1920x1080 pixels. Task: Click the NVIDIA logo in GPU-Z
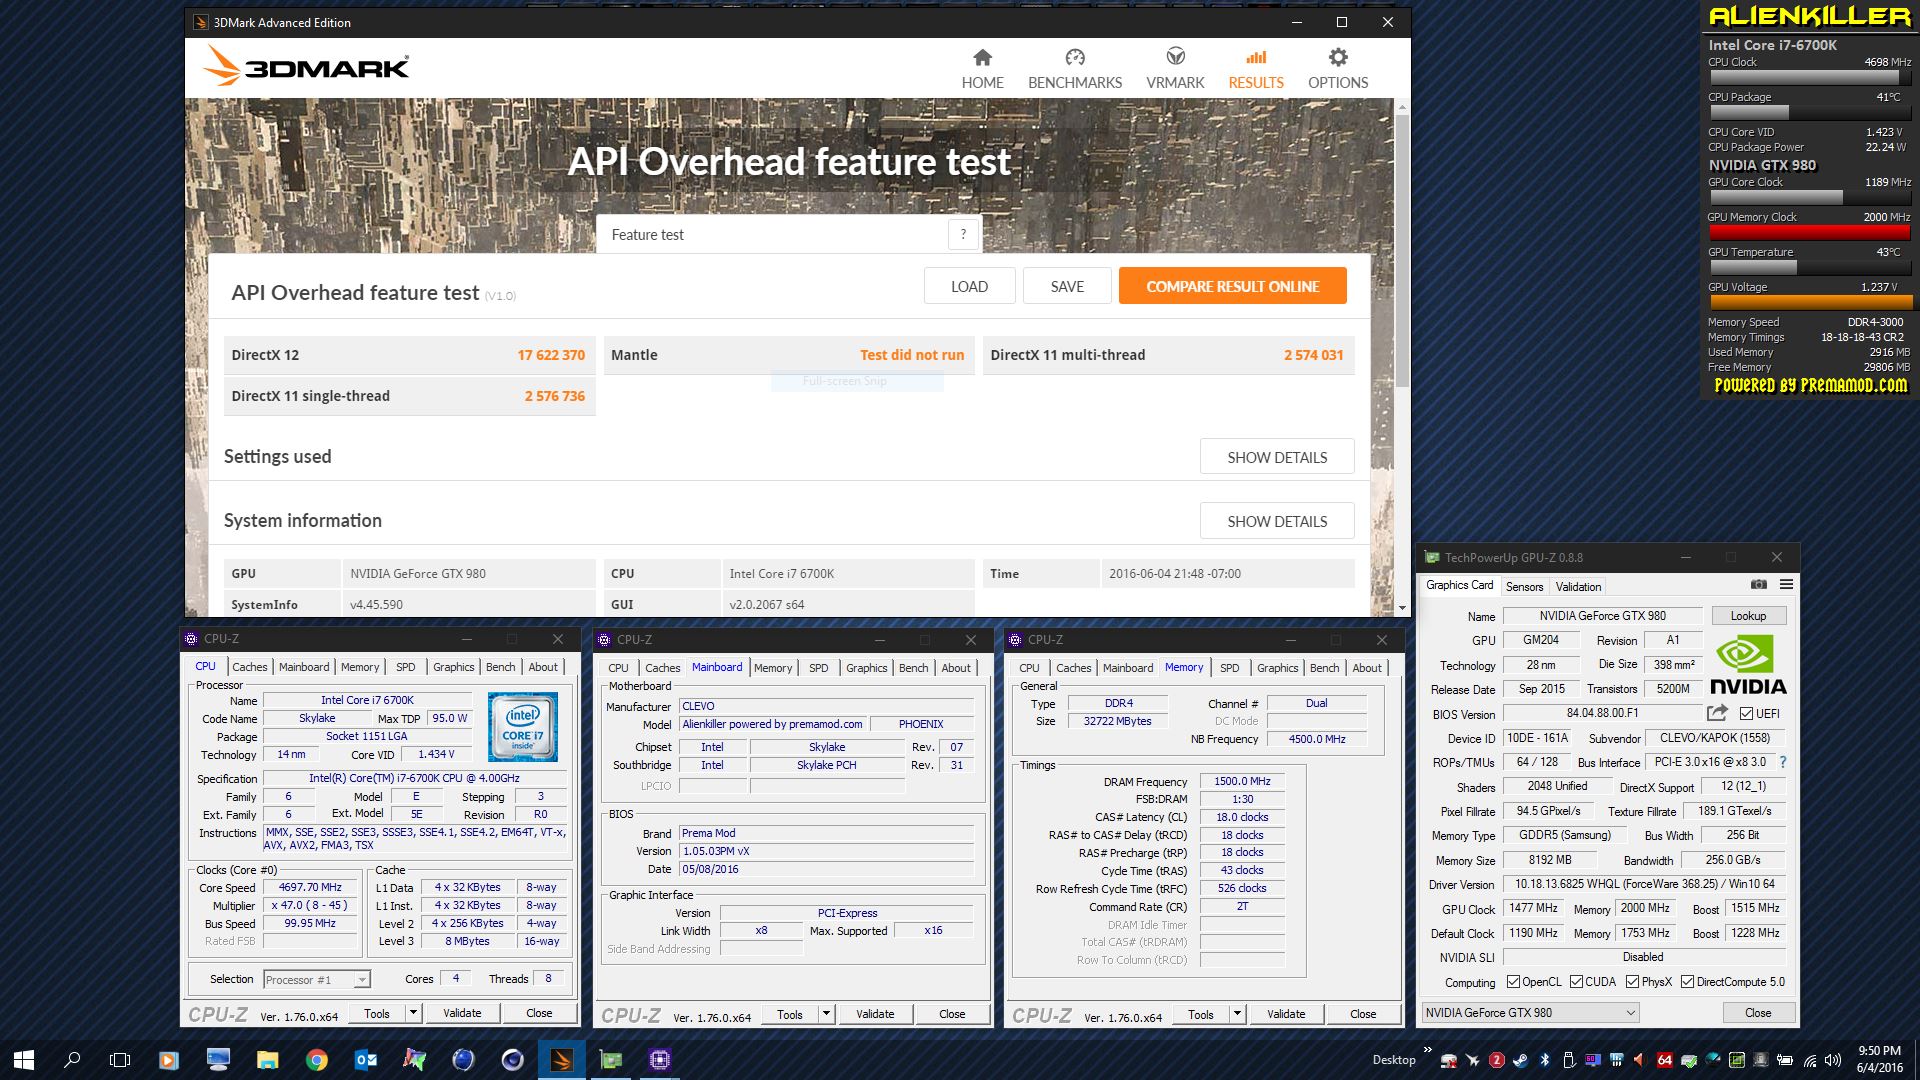pyautogui.click(x=1748, y=665)
